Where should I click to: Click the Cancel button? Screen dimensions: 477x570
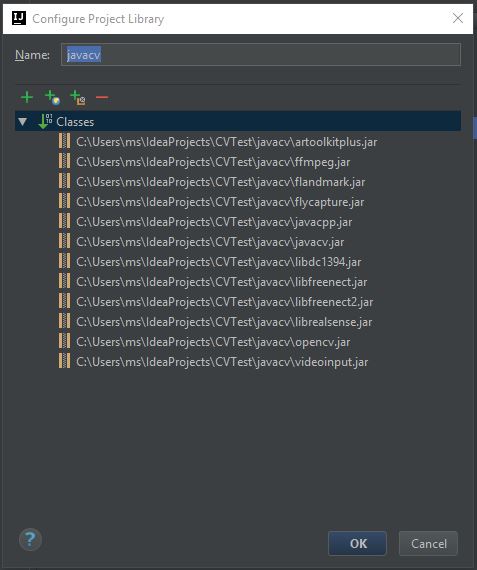(x=428, y=543)
